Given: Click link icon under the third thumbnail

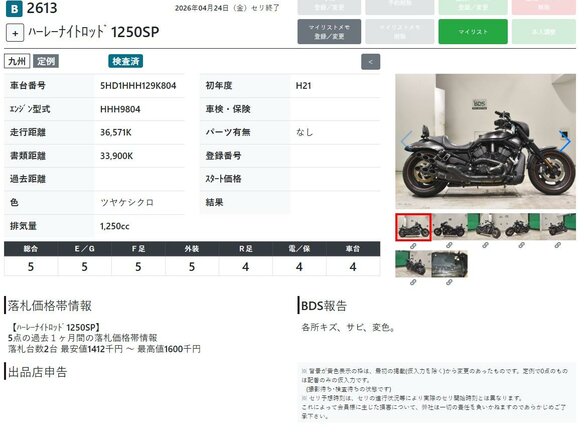Looking at the screenshot, I should [485, 245].
